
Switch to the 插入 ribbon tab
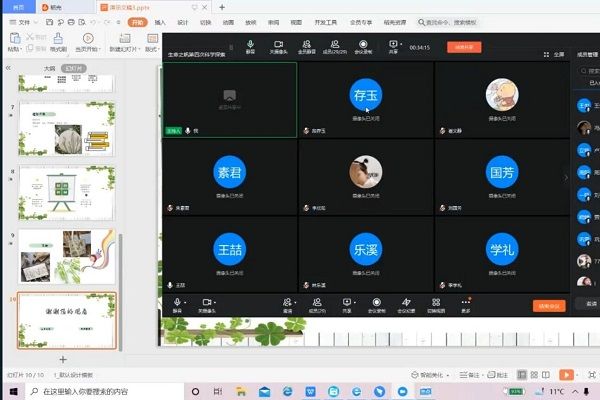coord(159,20)
